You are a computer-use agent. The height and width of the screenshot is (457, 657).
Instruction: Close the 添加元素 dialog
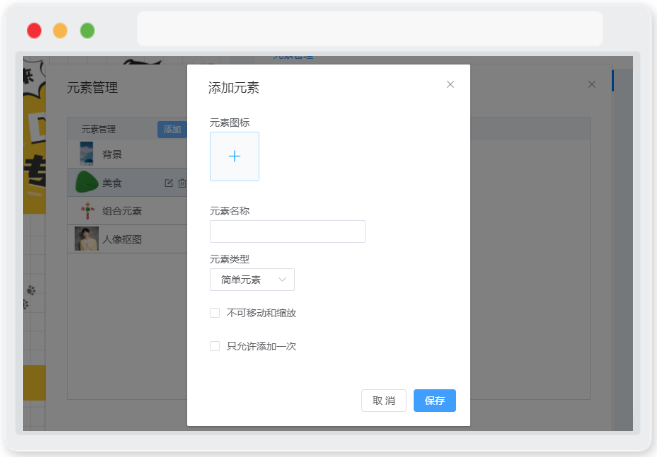(x=450, y=85)
